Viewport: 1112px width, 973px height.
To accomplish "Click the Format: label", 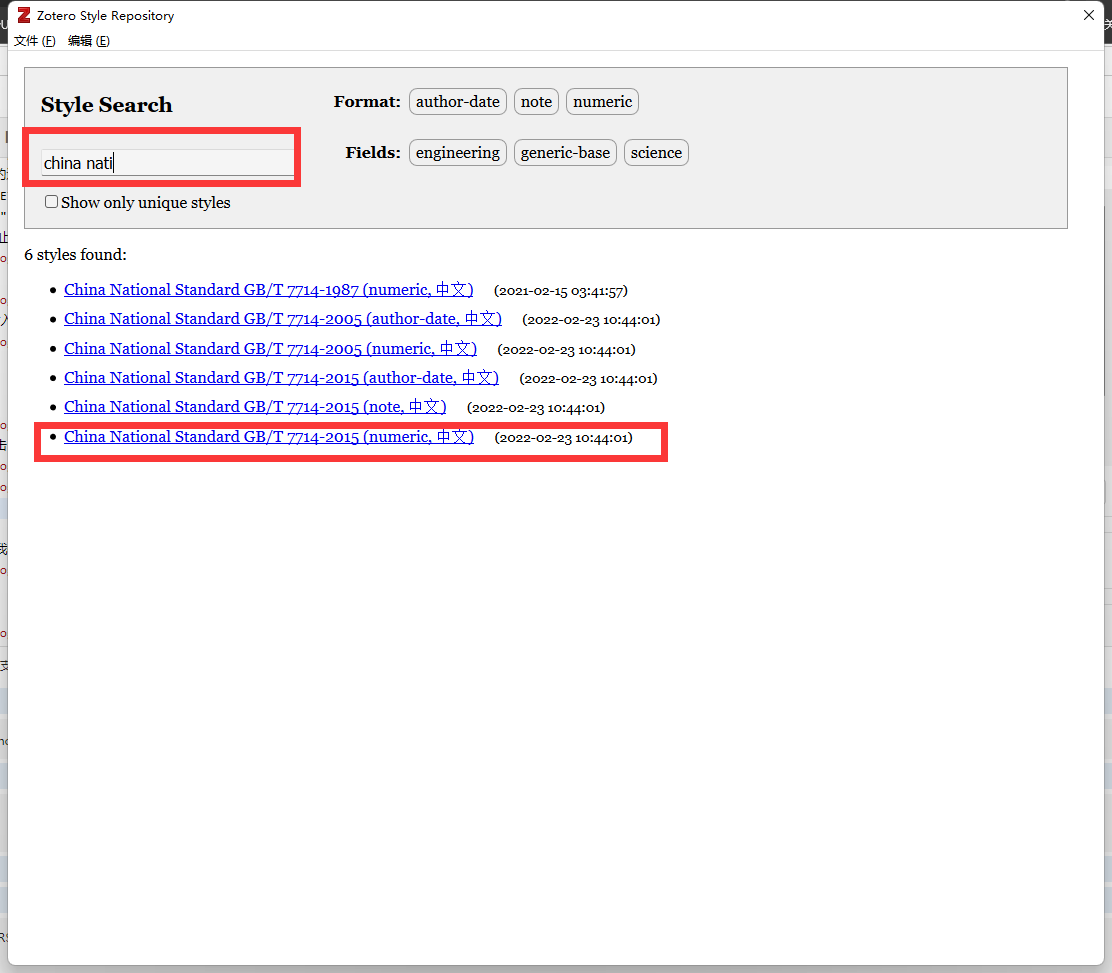I will tap(367, 102).
